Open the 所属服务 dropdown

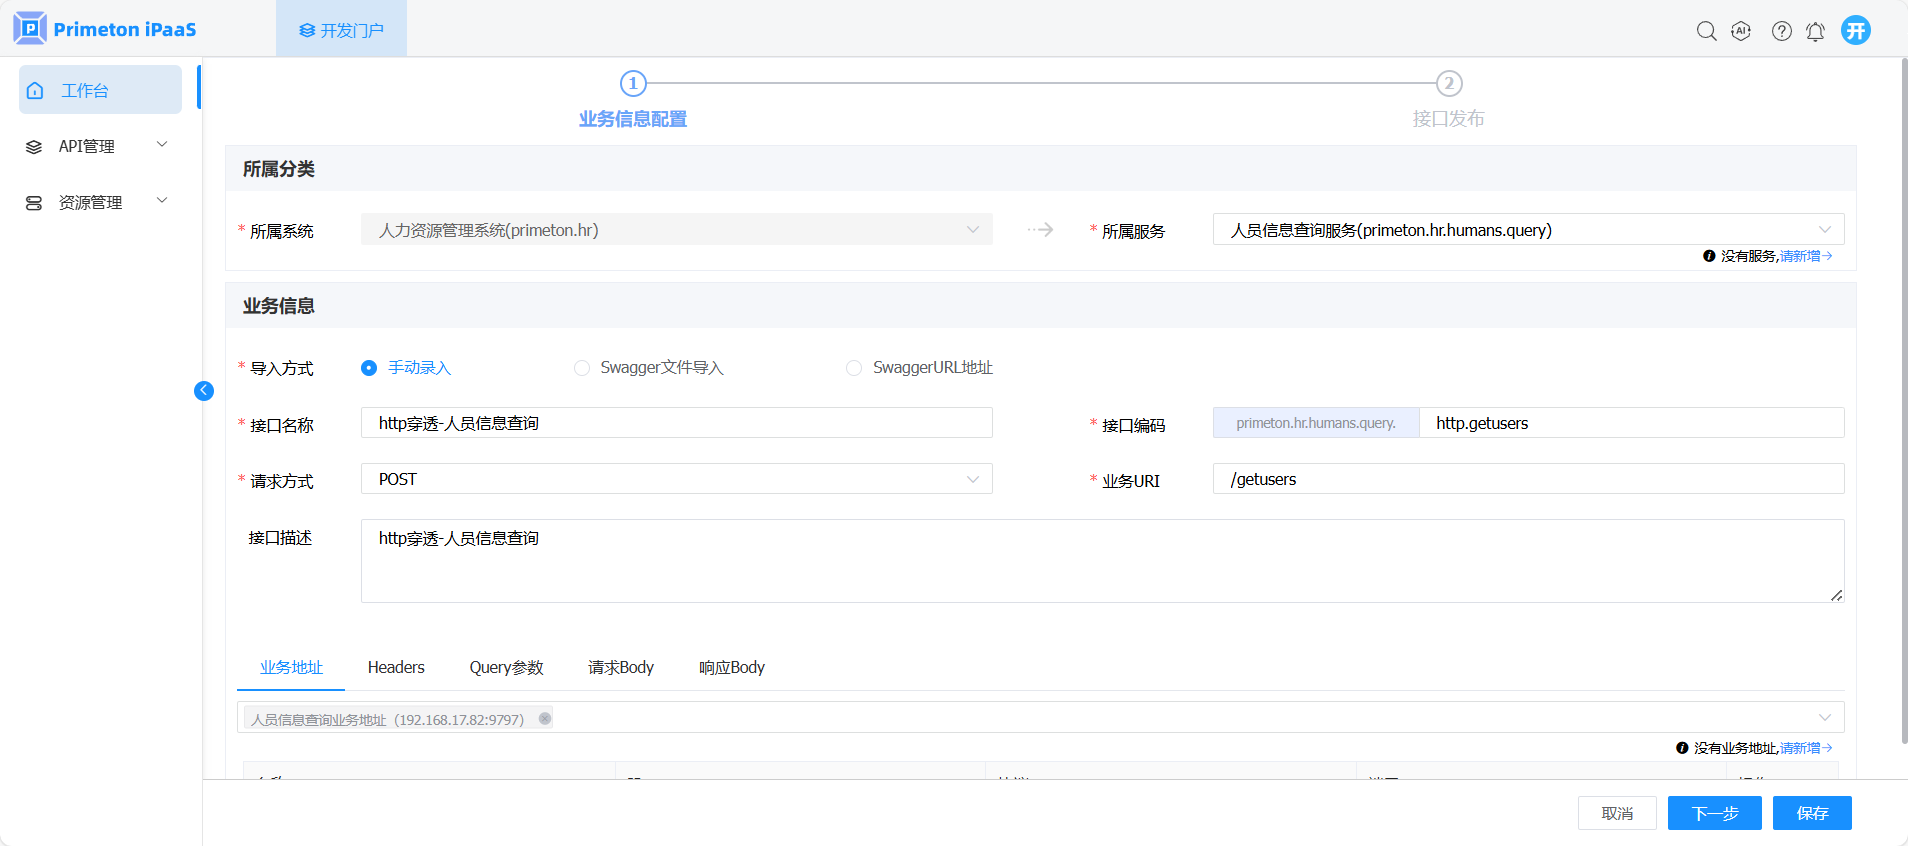1527,230
